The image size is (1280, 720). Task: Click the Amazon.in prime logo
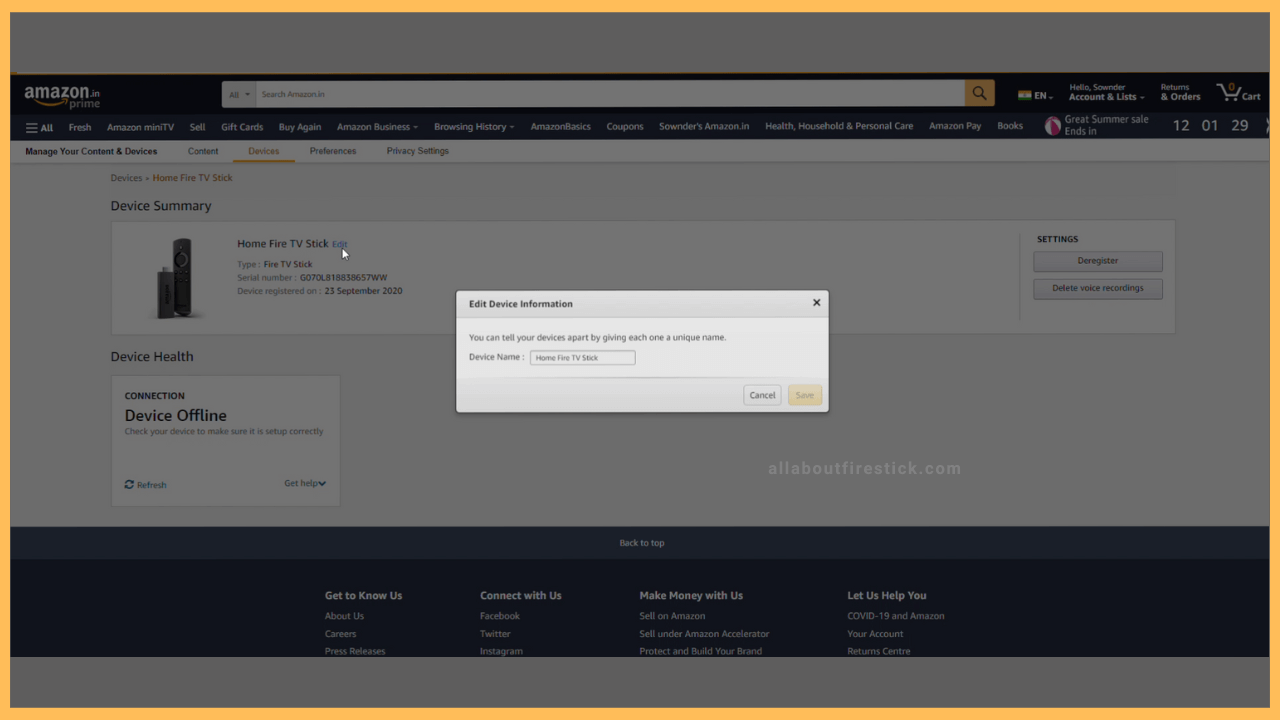pos(62,96)
